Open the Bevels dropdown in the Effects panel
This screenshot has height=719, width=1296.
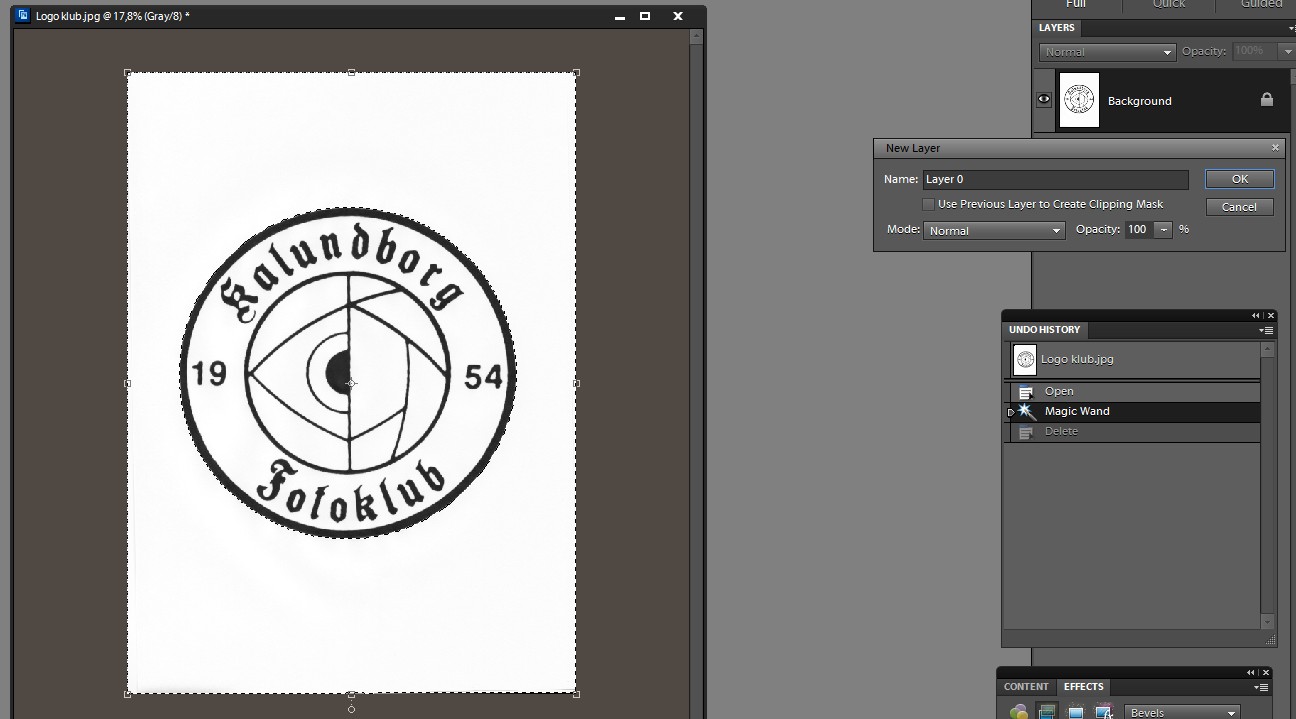point(1182,713)
